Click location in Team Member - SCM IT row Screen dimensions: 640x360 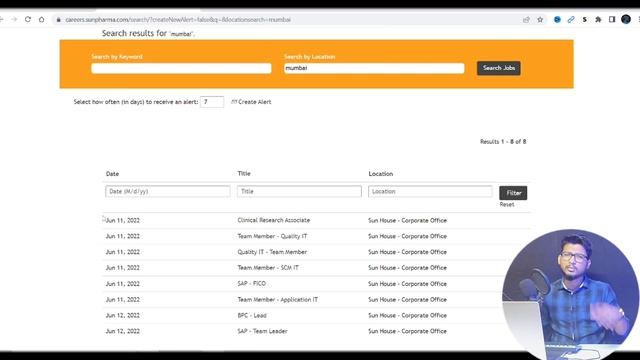coord(407,268)
